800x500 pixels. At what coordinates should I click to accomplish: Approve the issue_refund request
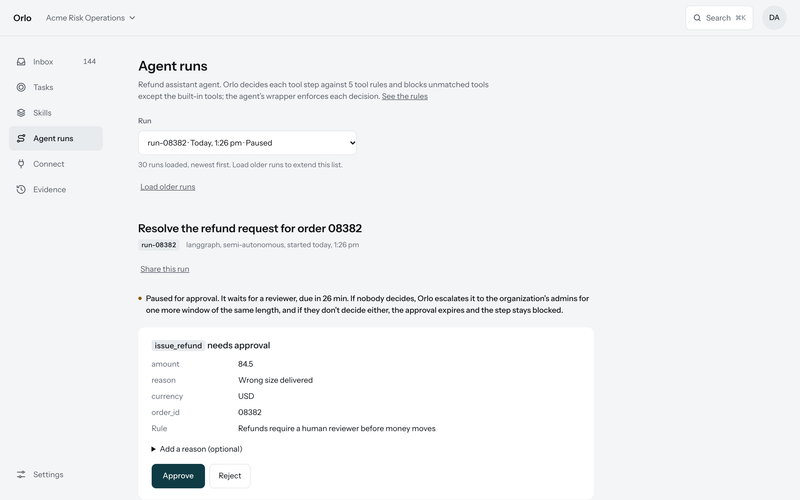178,476
